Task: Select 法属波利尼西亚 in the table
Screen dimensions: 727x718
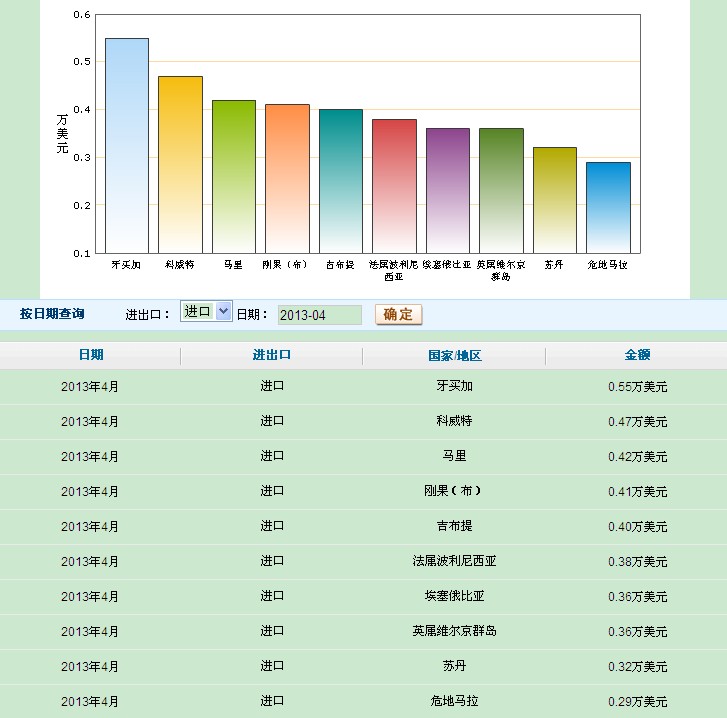Action: click(454, 561)
